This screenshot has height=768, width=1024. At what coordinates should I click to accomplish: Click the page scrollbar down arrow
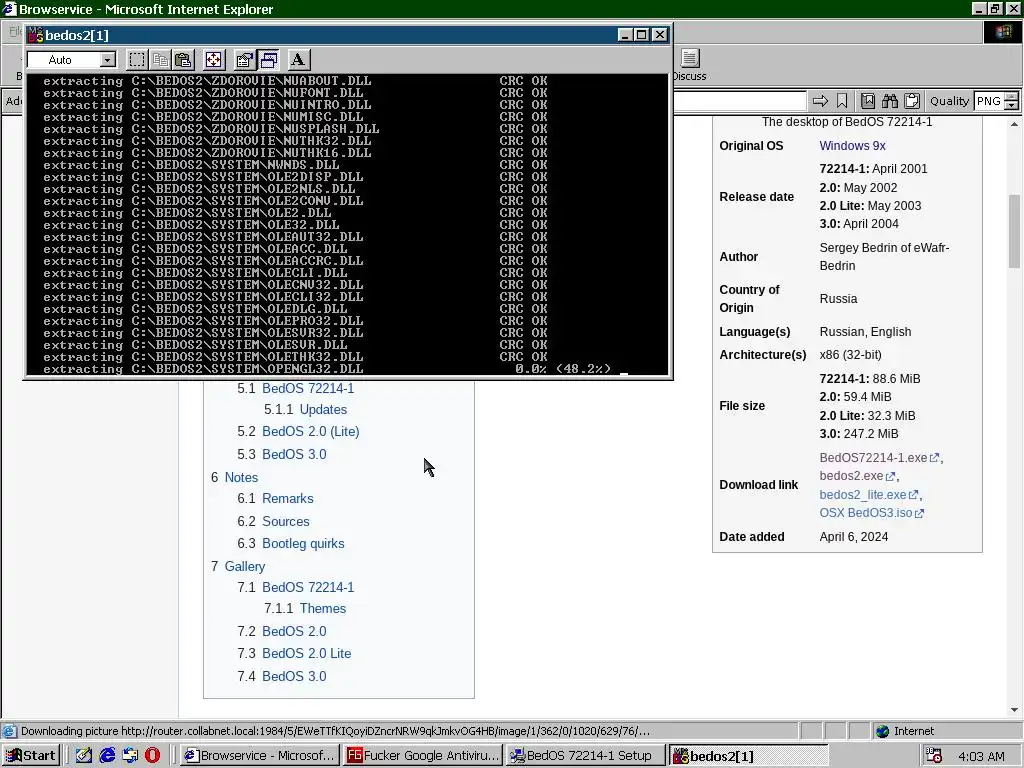(1014, 710)
